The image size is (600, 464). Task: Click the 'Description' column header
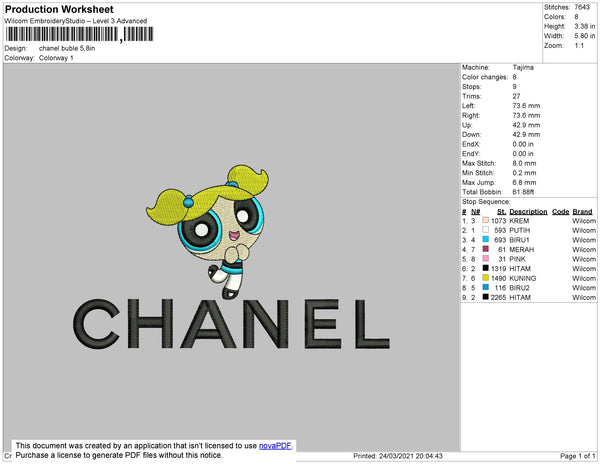tap(528, 212)
